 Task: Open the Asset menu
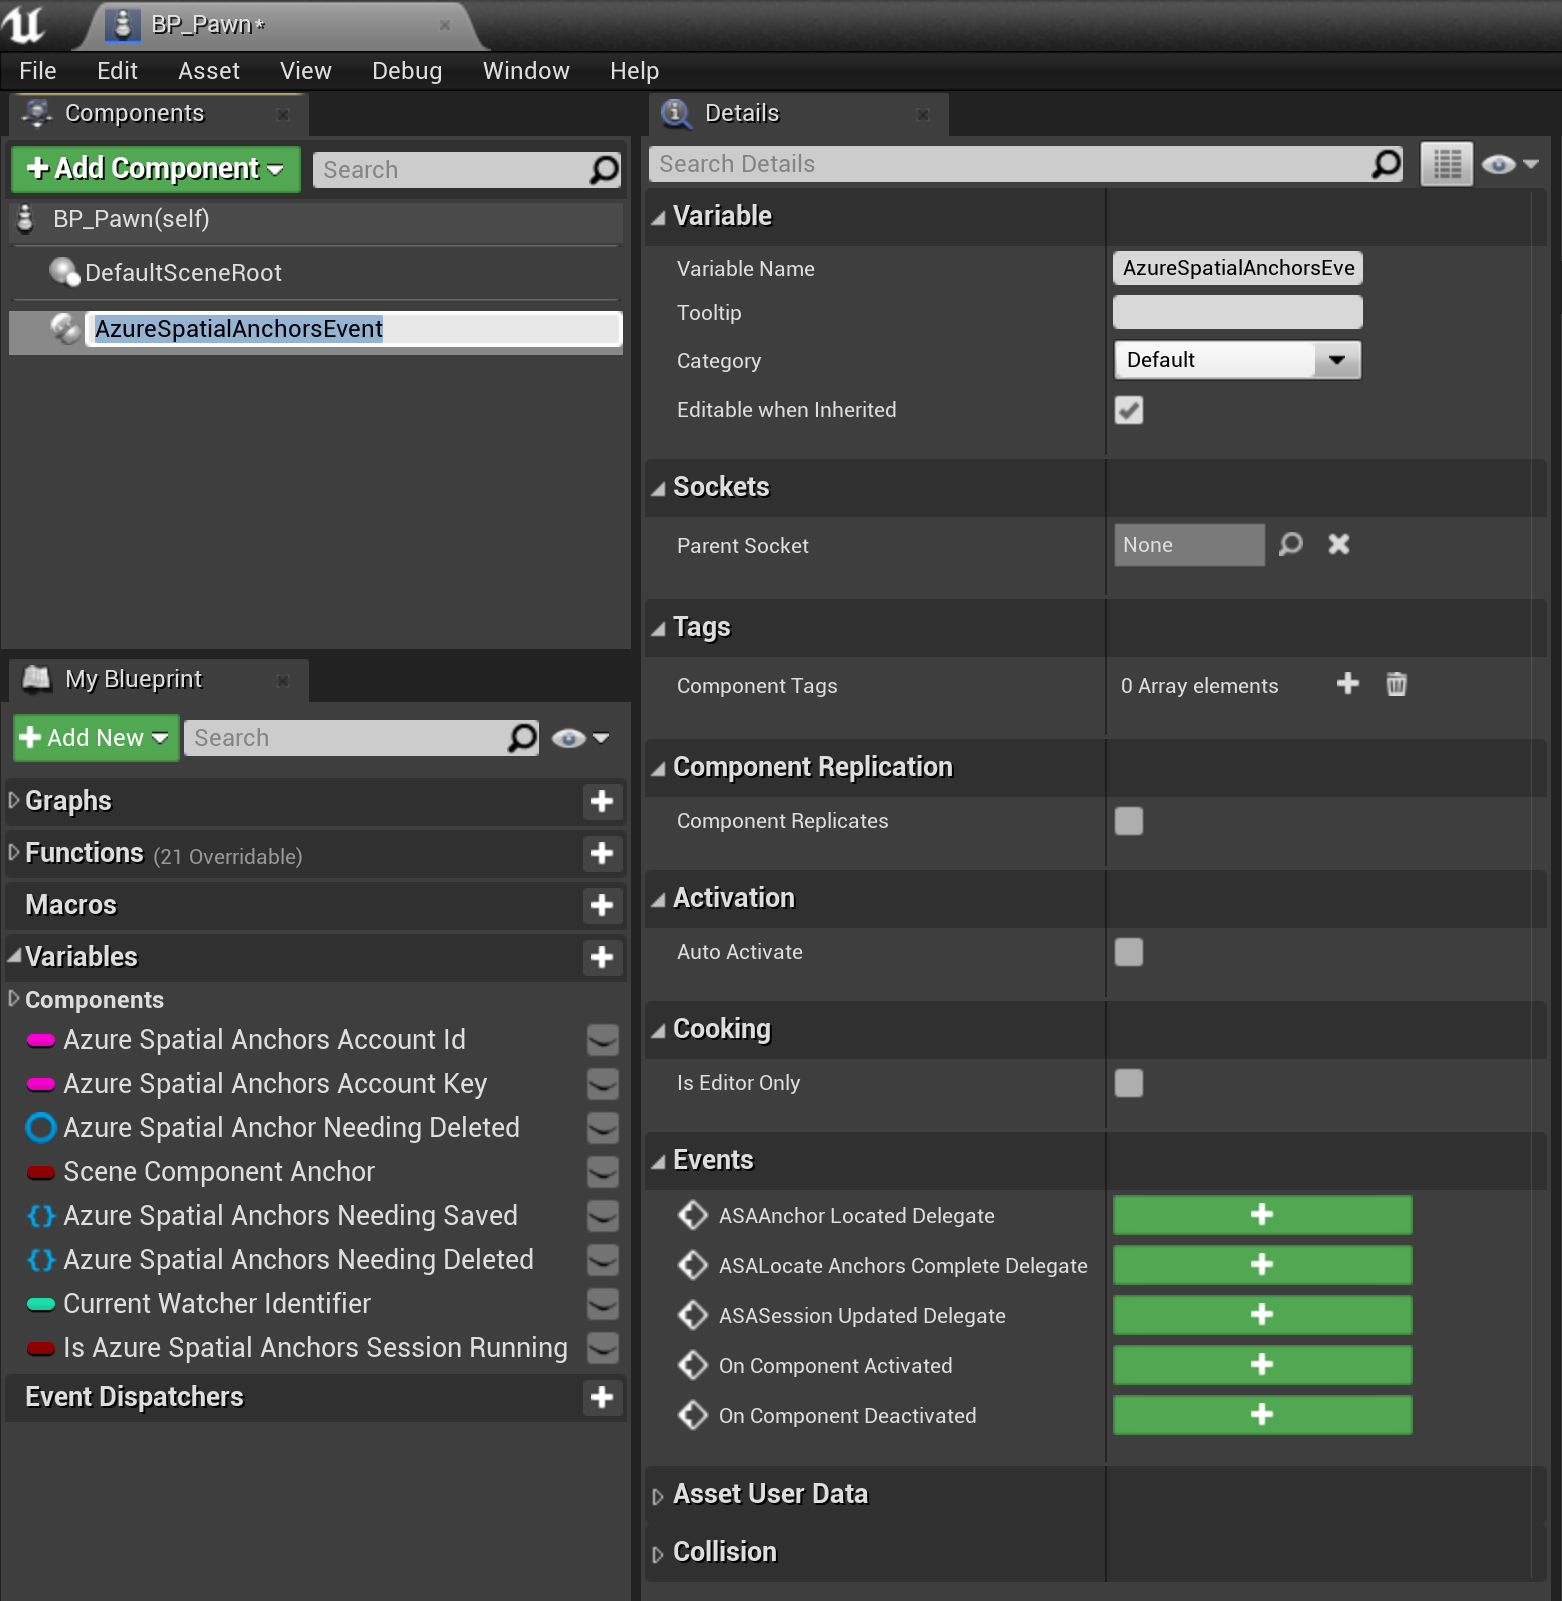click(209, 71)
